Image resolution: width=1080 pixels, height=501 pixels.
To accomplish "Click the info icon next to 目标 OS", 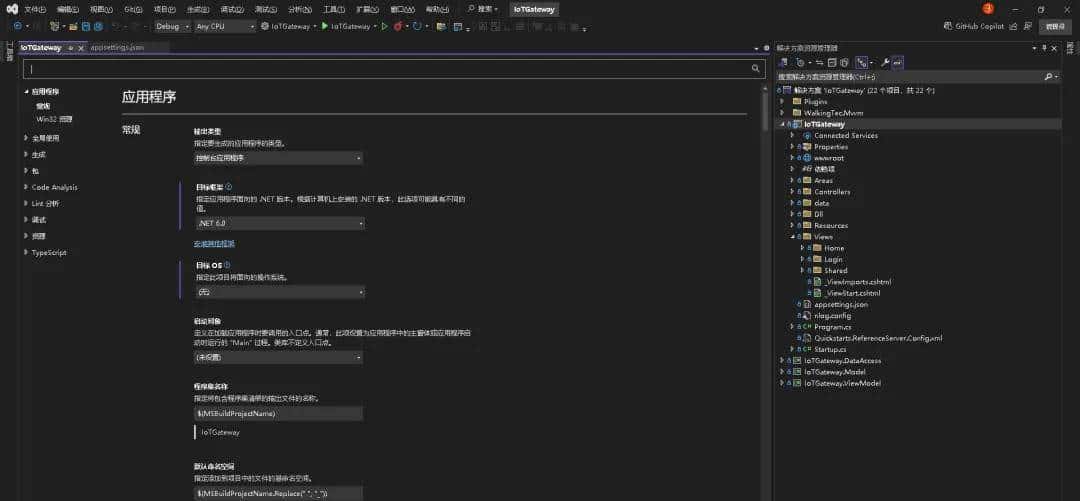I will tap(227, 265).
